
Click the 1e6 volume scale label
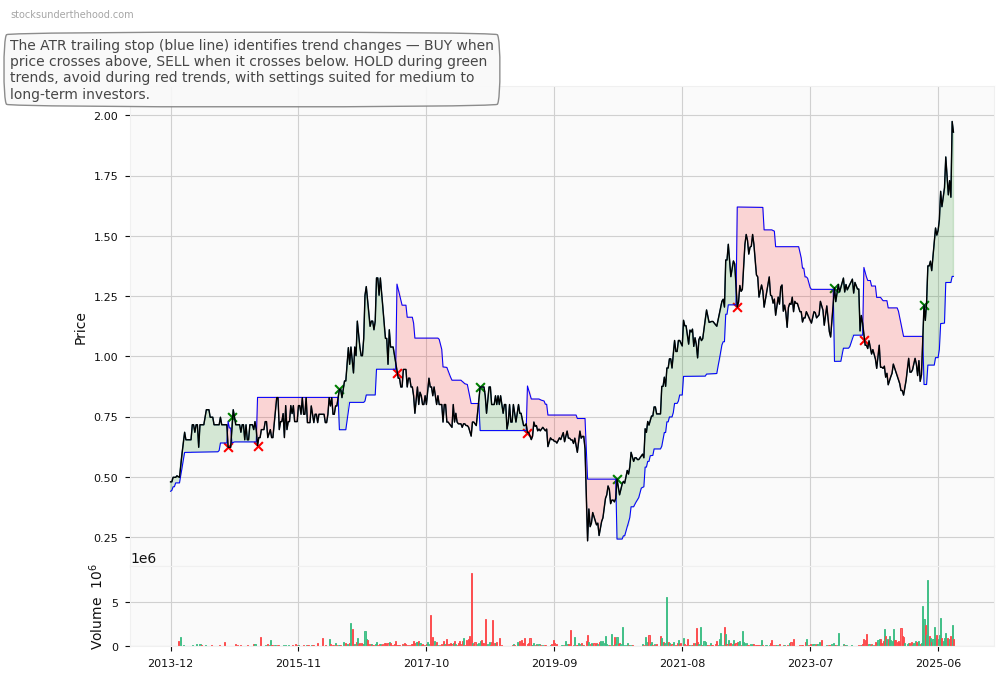(x=143, y=558)
